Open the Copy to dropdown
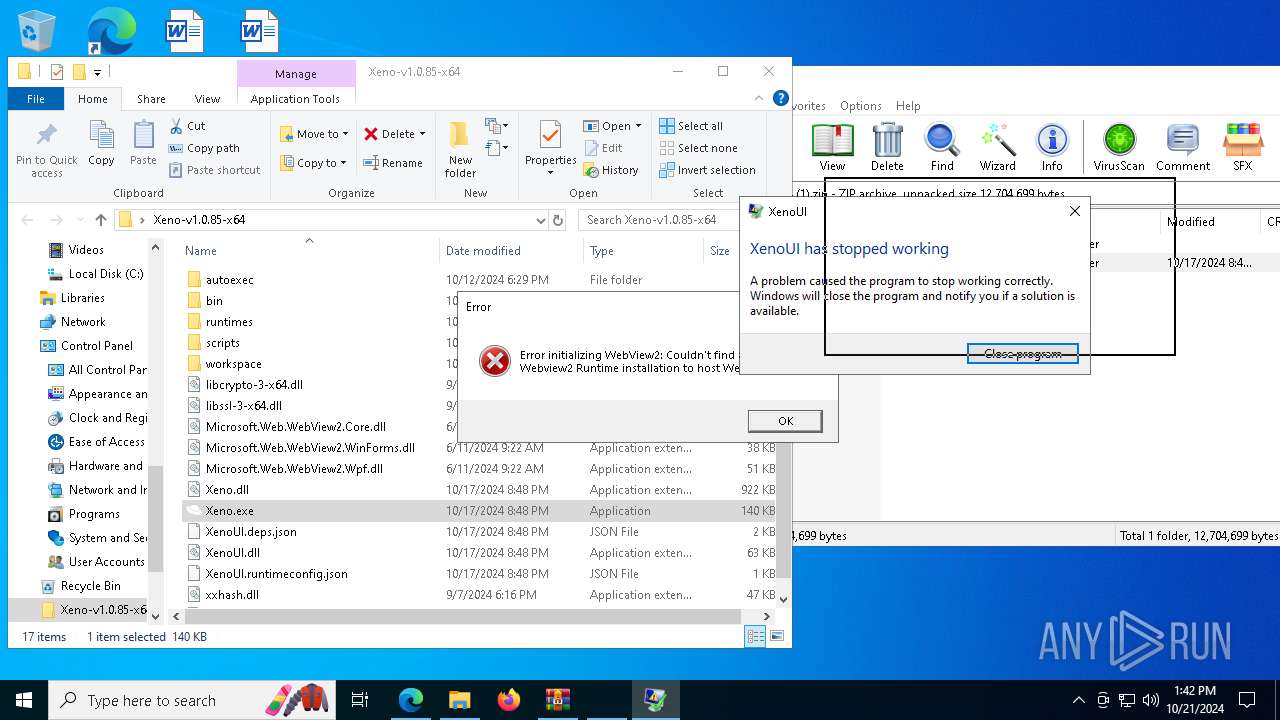The width and height of the screenshot is (1280, 720). click(x=312, y=163)
